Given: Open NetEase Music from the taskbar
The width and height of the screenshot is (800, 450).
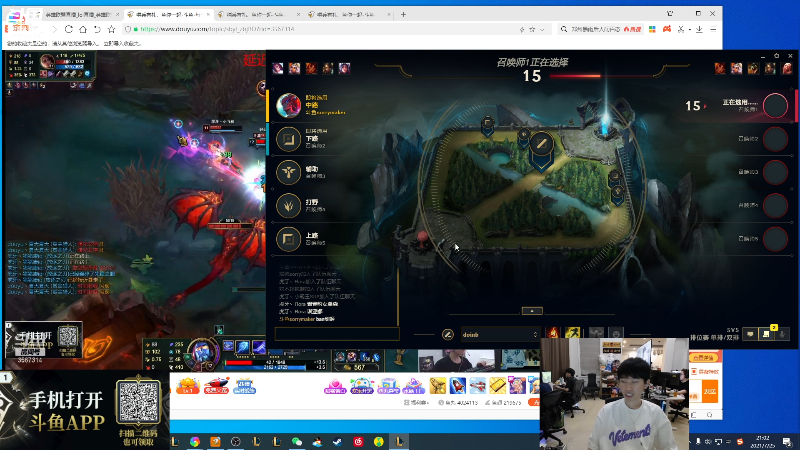Looking at the screenshot, I should [358, 442].
